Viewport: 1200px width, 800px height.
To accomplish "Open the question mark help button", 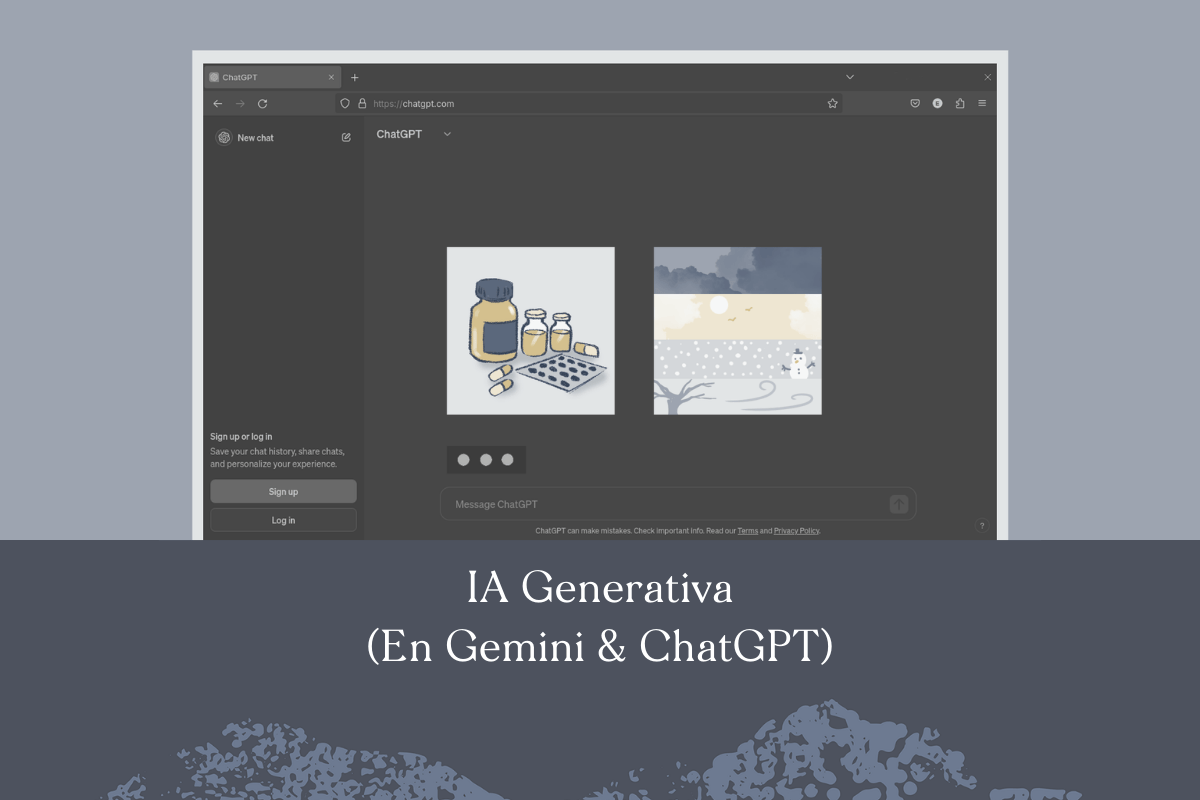I will click(982, 525).
